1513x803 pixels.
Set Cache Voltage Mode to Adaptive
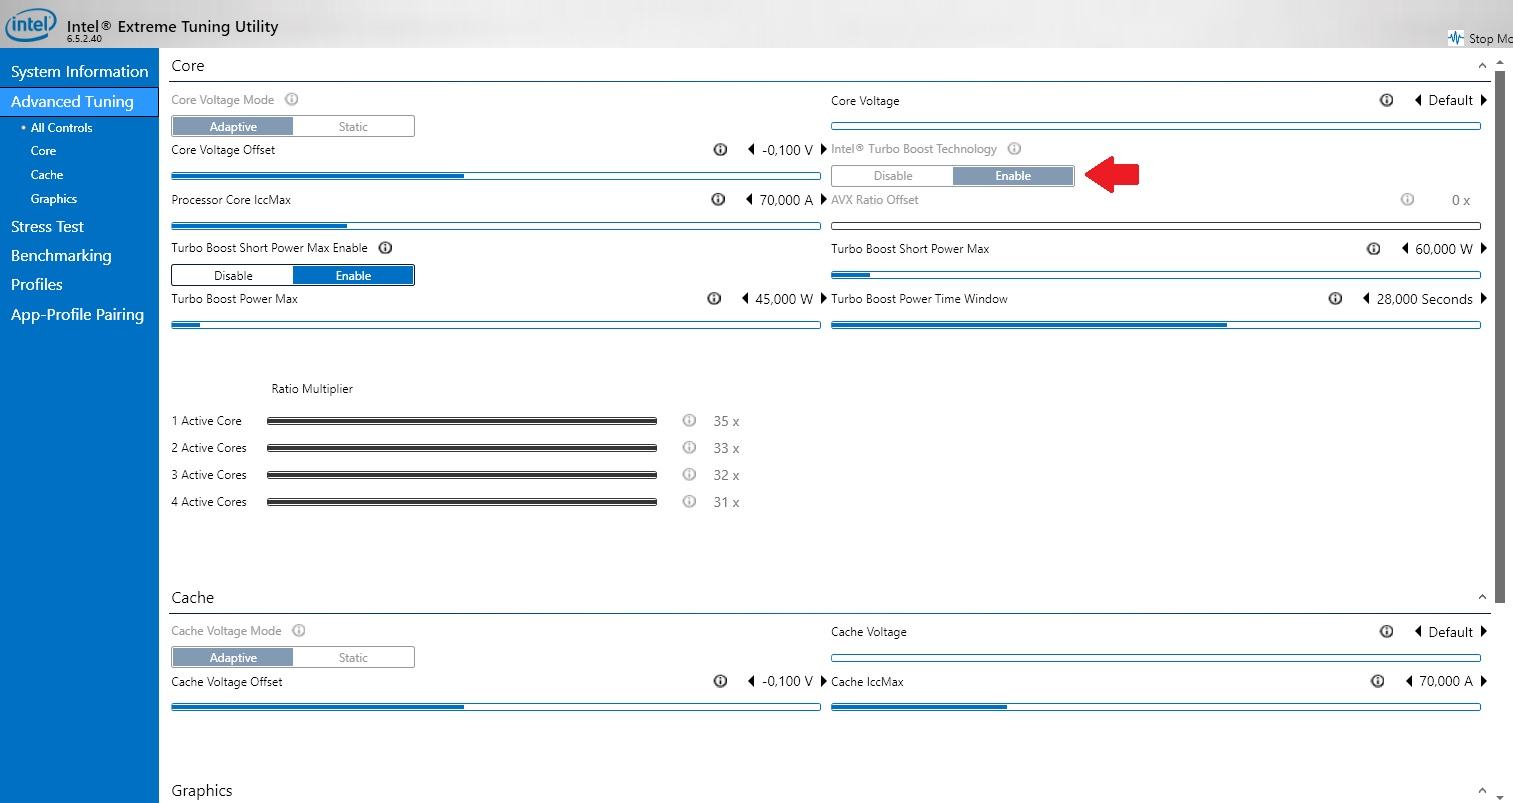(233, 657)
